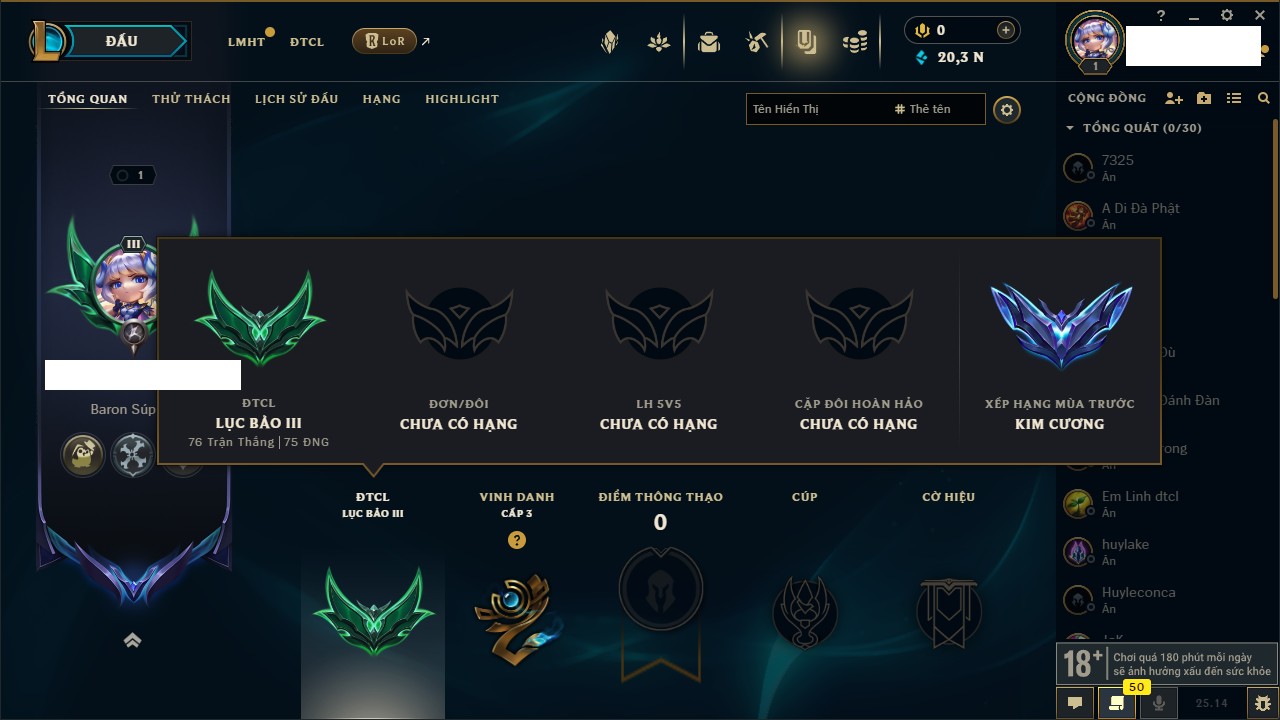Switch to the LỊCH SỬ ĐẤU tab
Viewport: 1280px width, 720px height.
(296, 99)
